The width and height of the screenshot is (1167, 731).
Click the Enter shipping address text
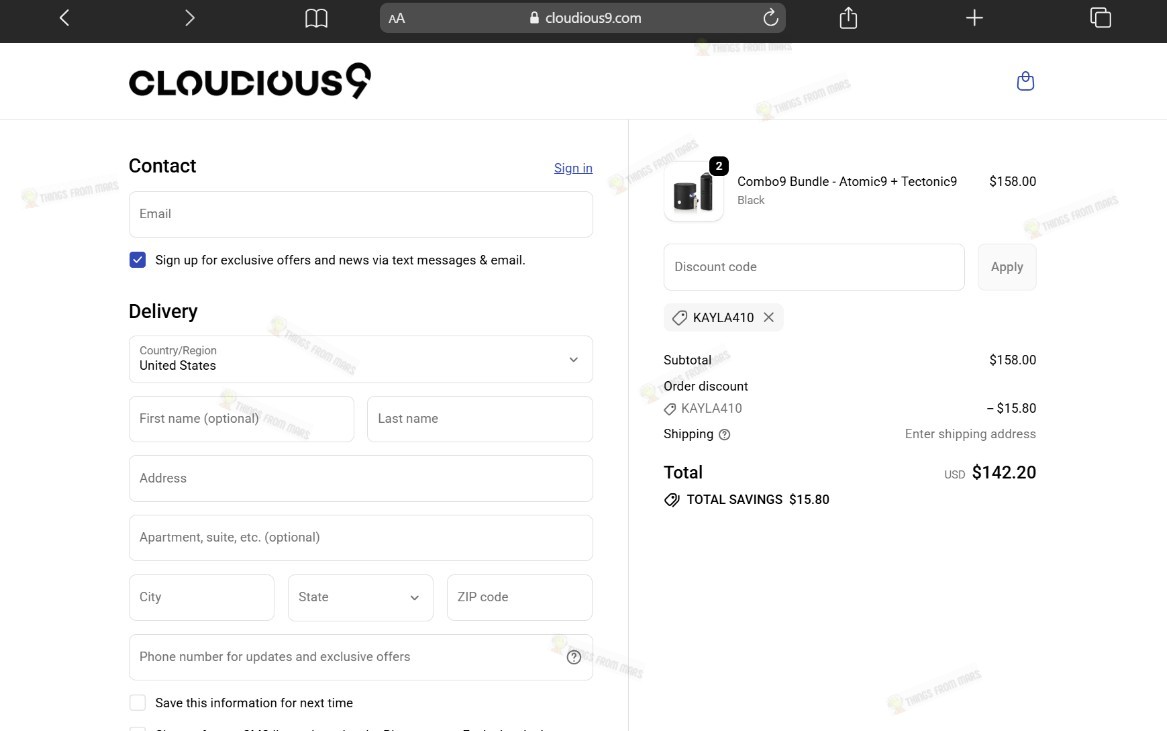970,434
